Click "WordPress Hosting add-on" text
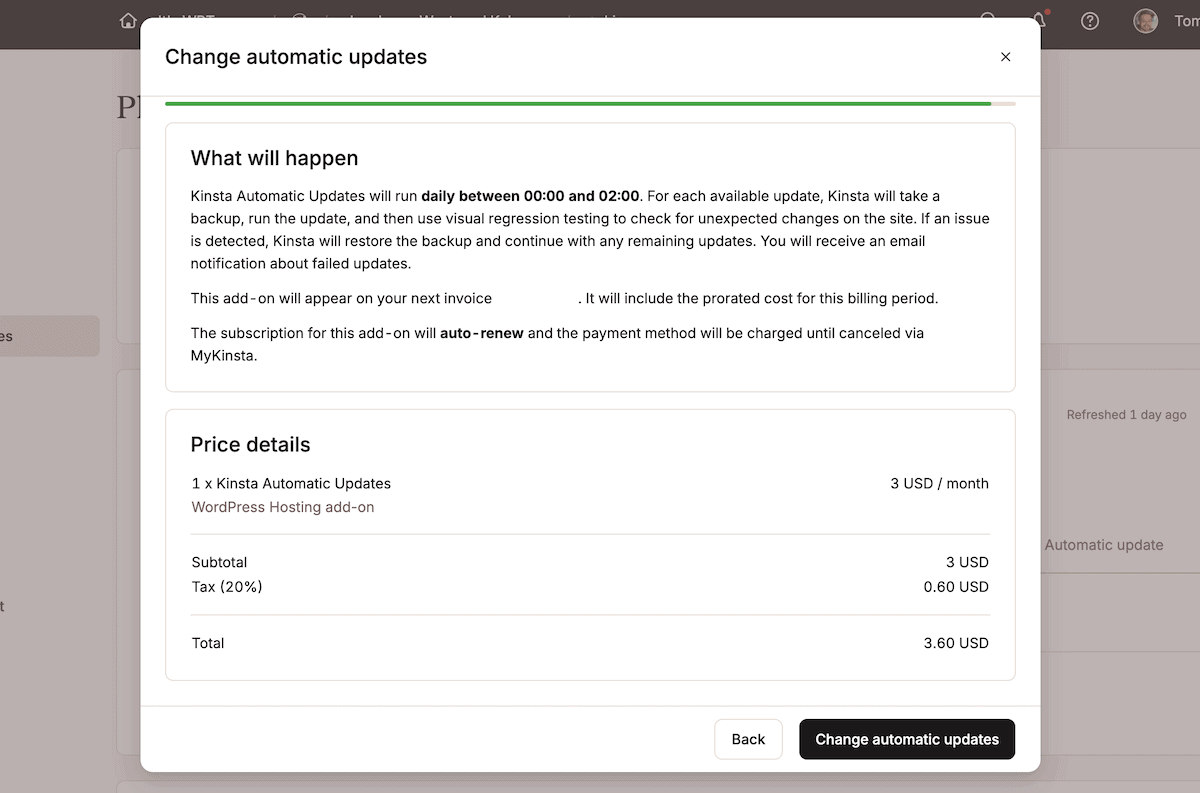This screenshot has height=793, width=1200. pyautogui.click(x=283, y=507)
